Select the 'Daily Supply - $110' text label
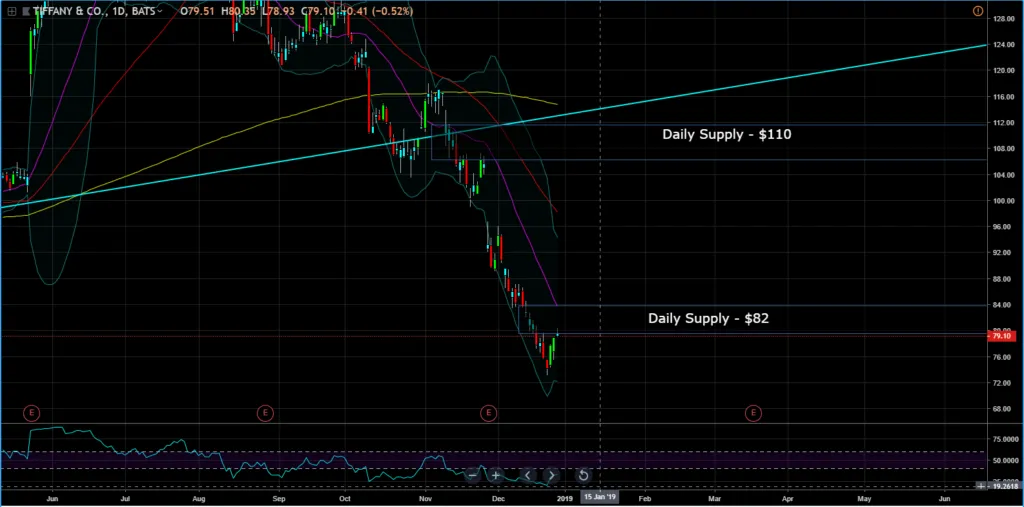Image resolution: width=1024 pixels, height=507 pixels. [726, 133]
